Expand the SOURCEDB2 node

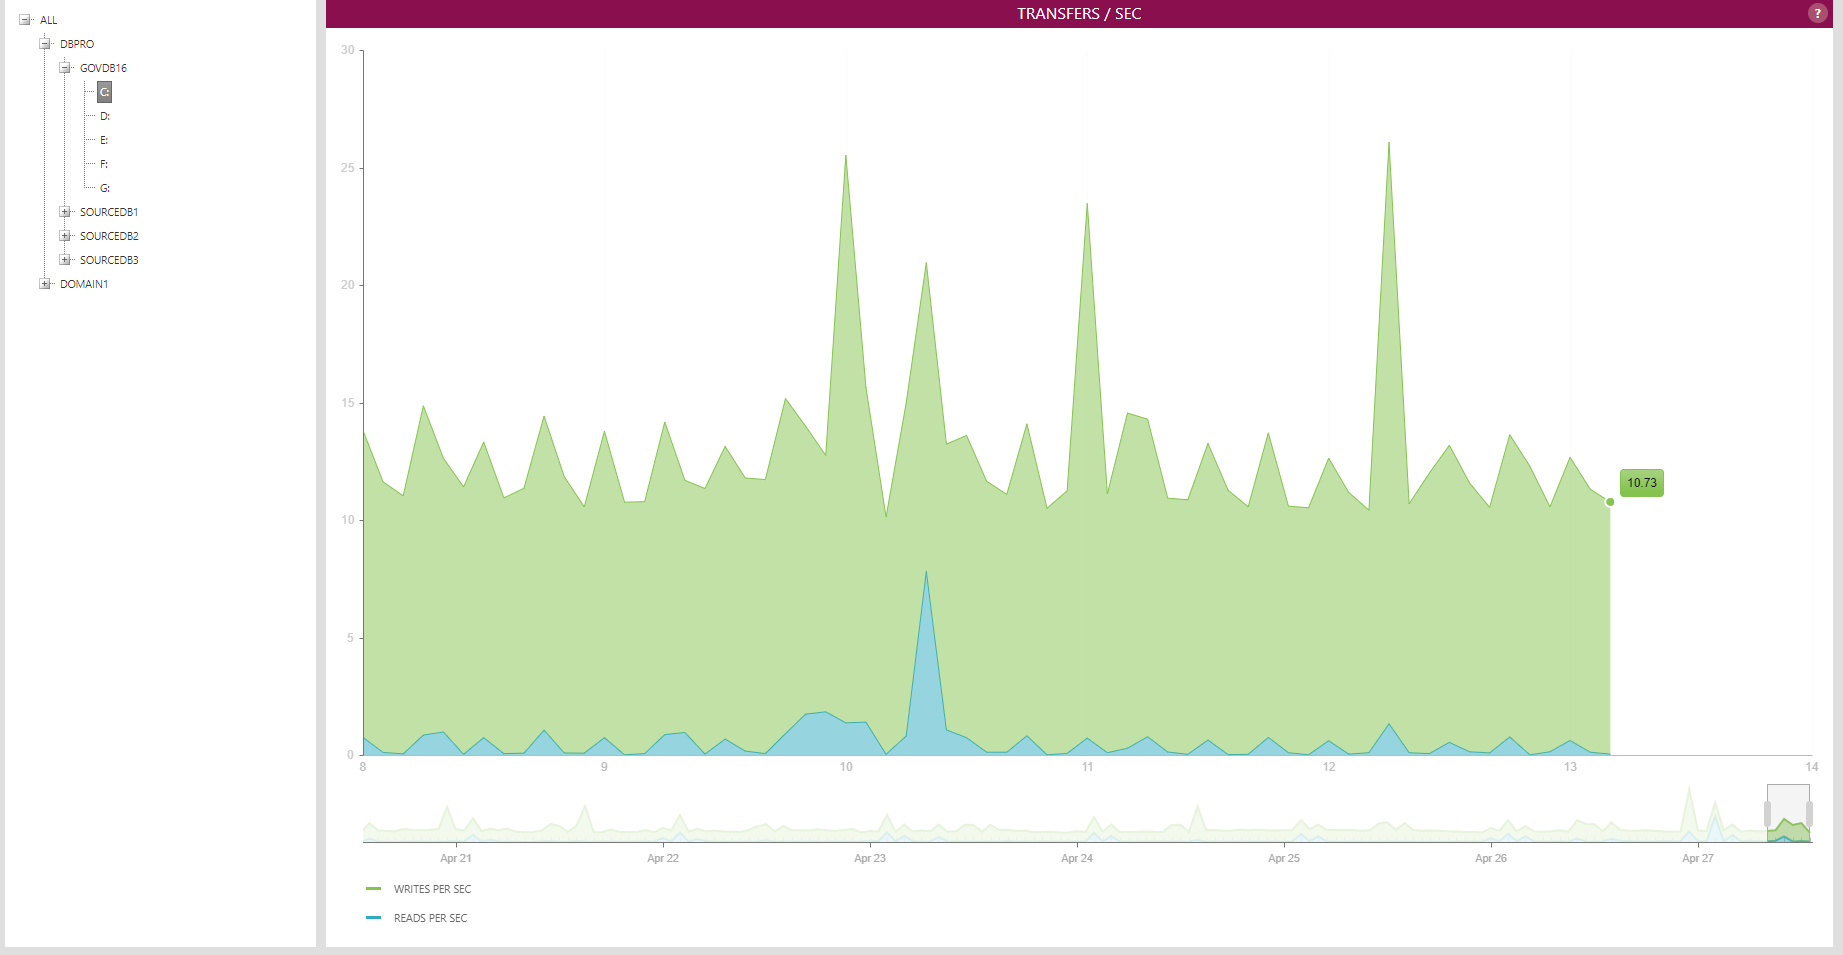coord(65,236)
